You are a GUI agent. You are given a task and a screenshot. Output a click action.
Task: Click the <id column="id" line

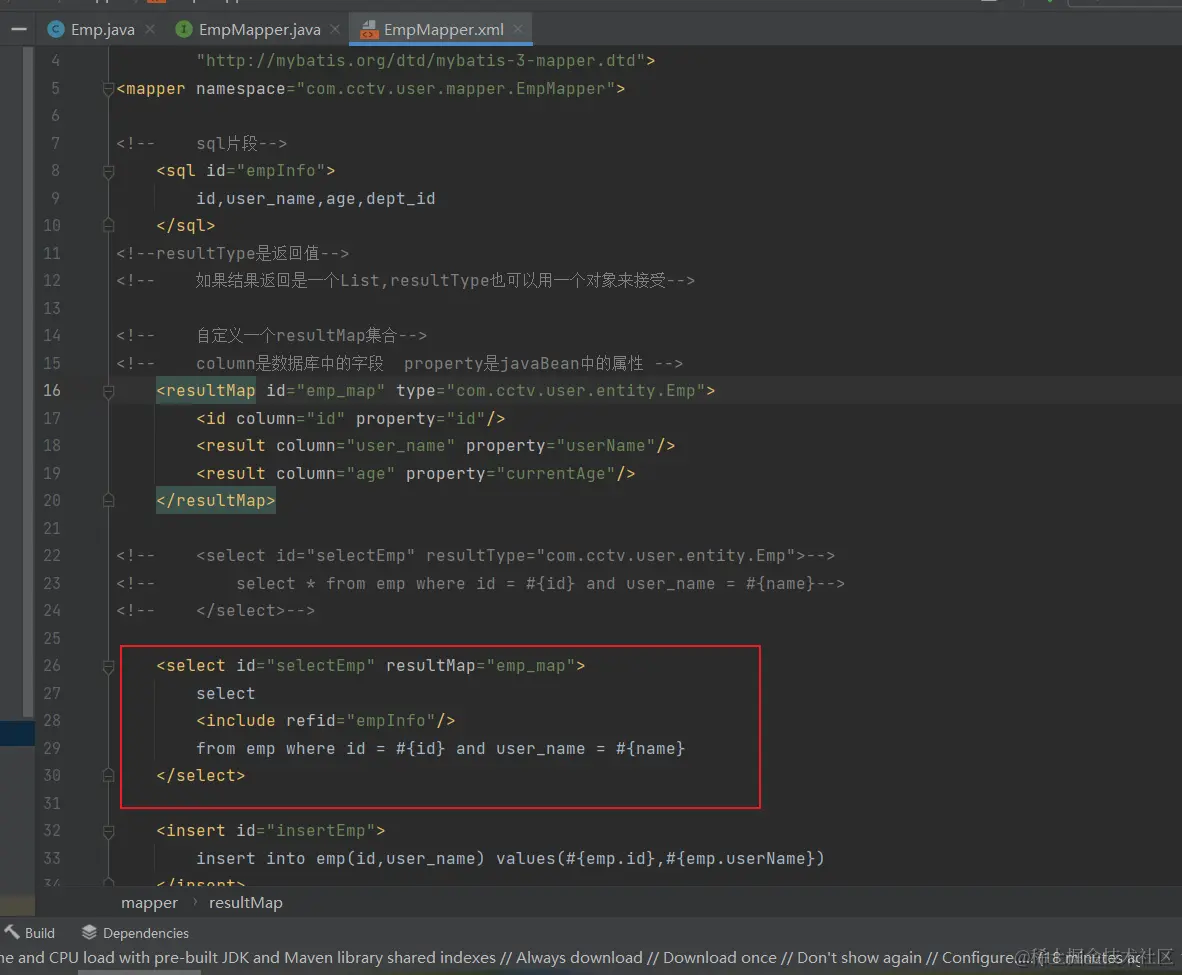coord(351,419)
